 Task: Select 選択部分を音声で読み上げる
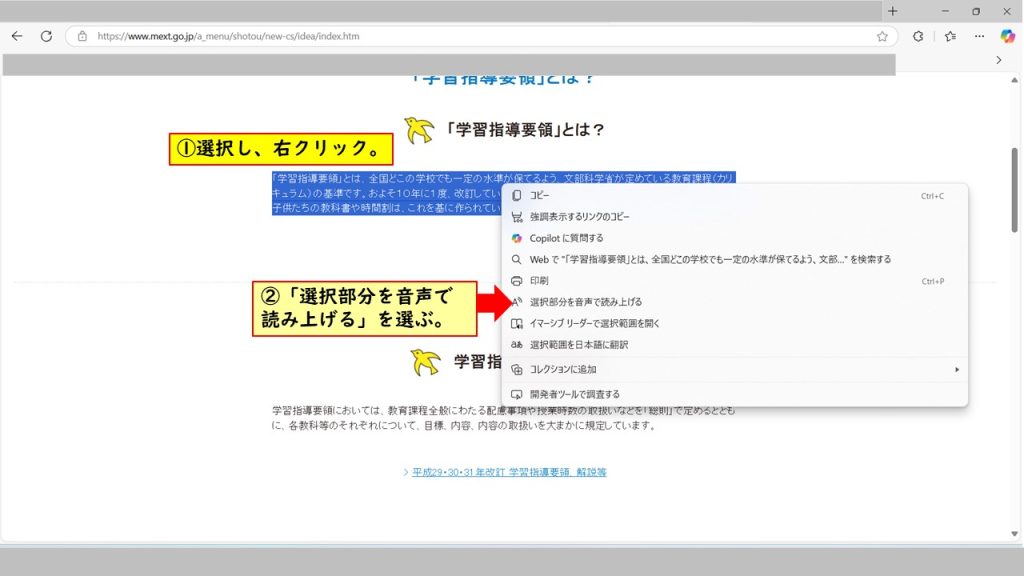coord(586,302)
